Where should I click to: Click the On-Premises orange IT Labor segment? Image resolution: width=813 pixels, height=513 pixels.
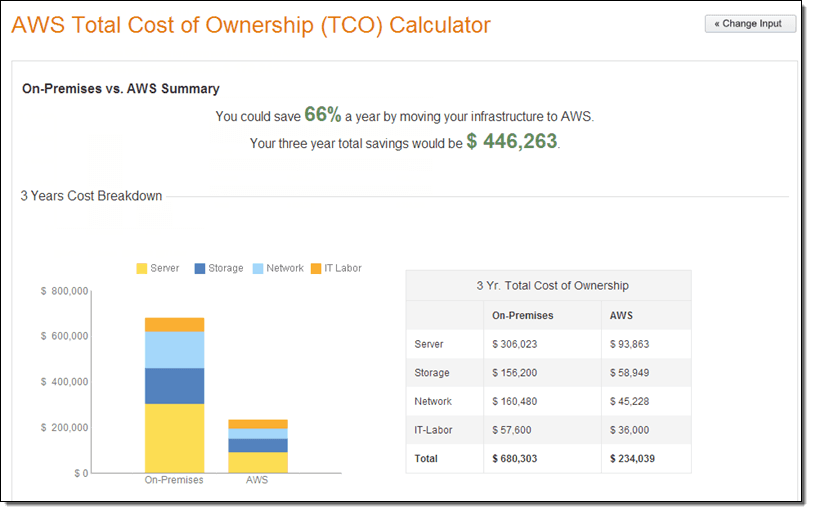pyautogui.click(x=174, y=325)
